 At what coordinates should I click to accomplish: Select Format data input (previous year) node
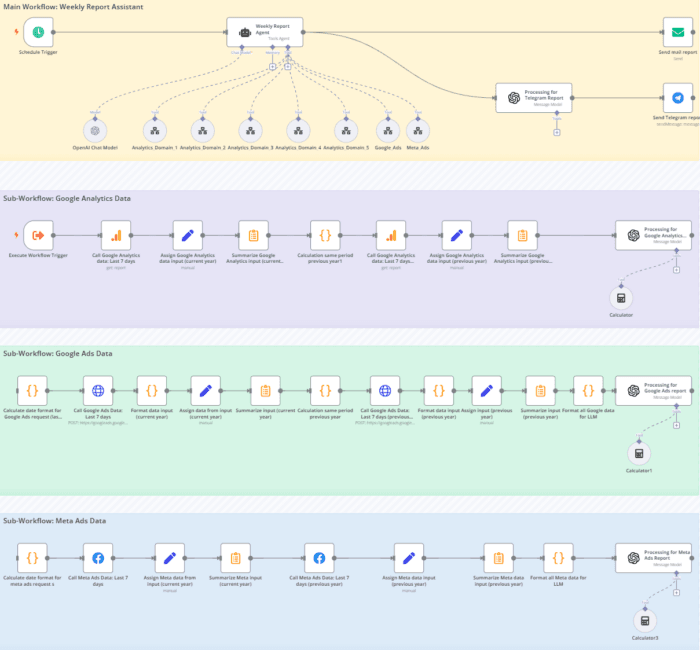click(x=439, y=391)
